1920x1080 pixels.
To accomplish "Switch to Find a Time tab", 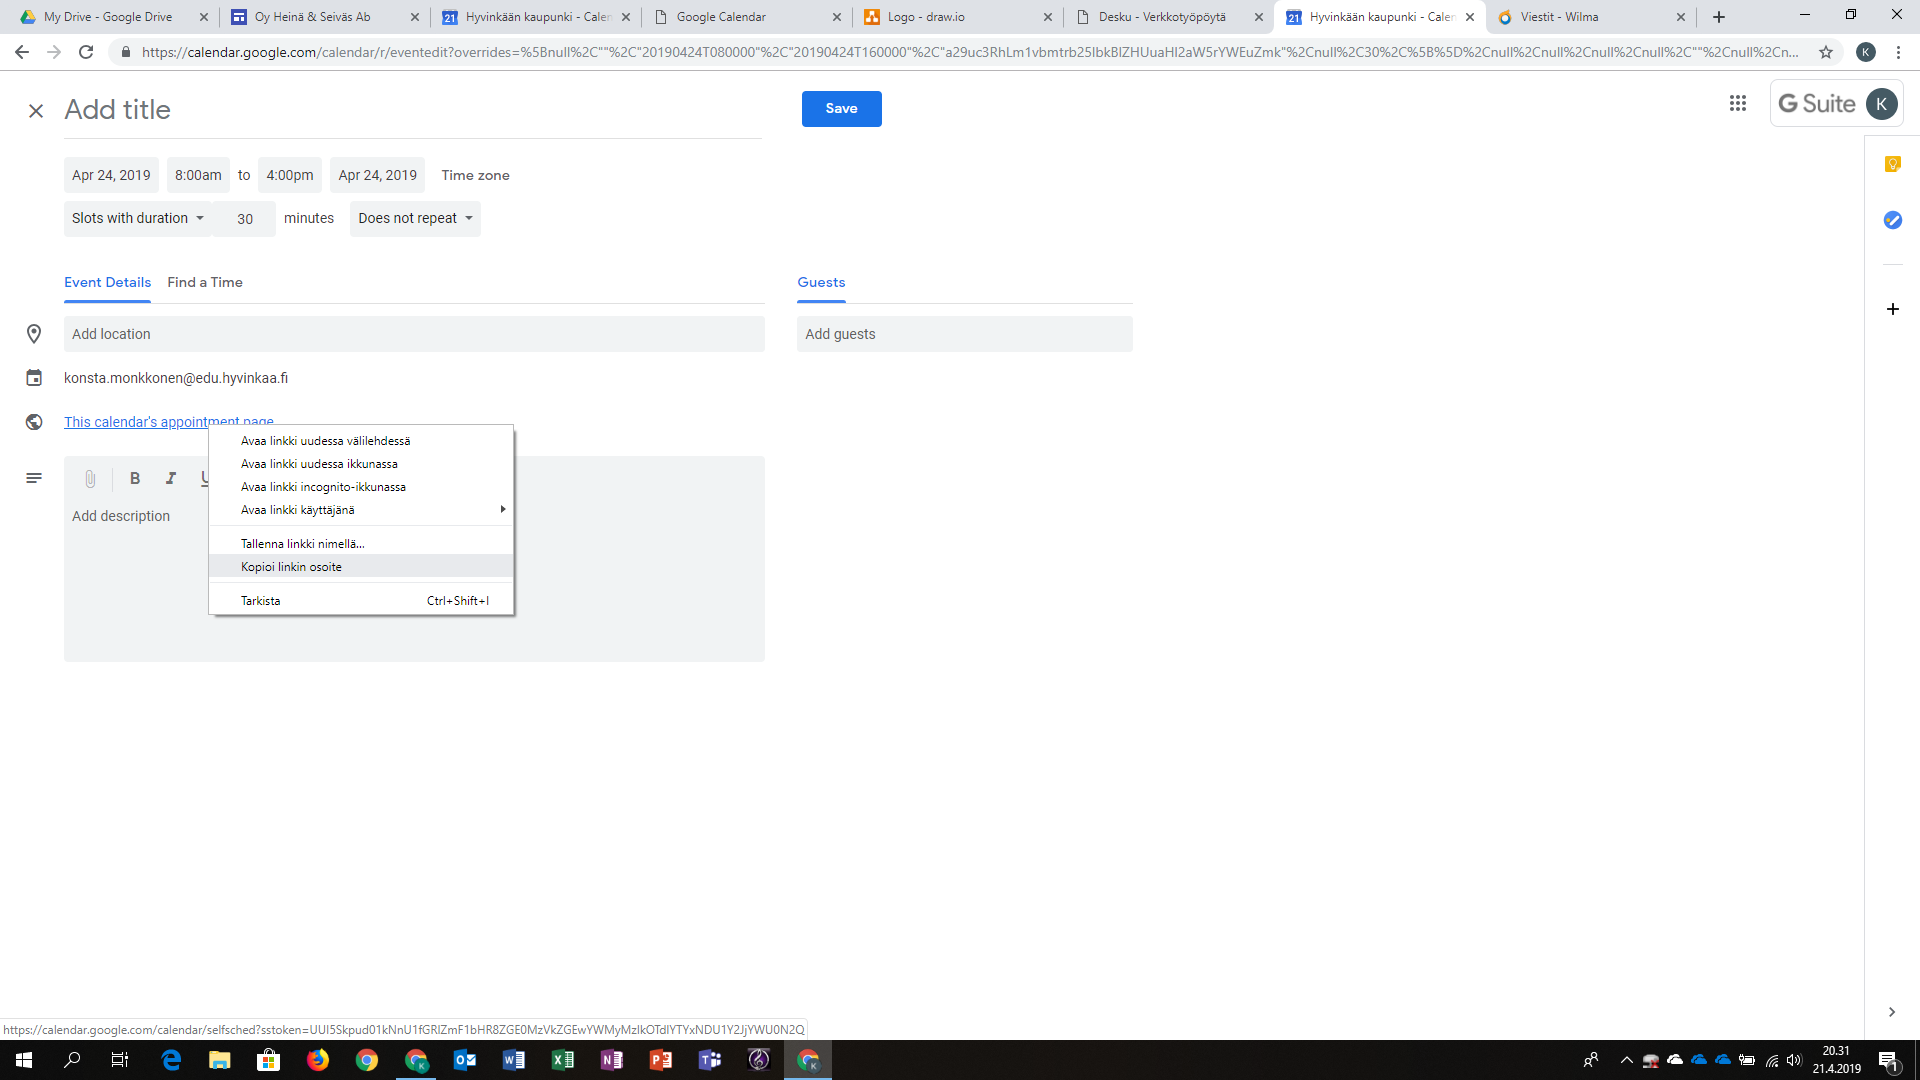I will point(205,283).
